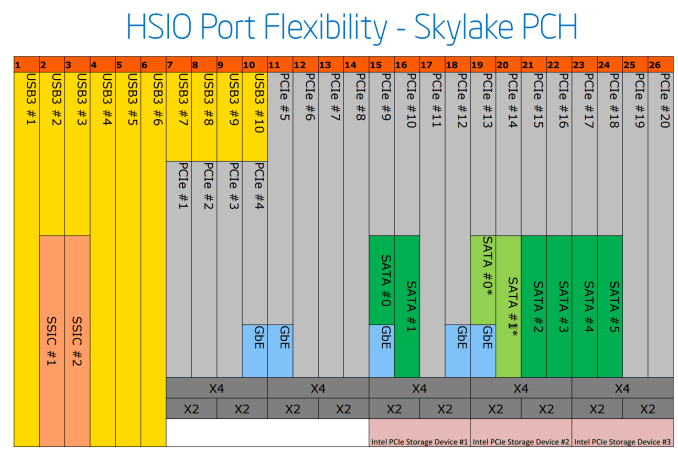Image resolution: width=678 pixels, height=452 pixels.
Task: Click the GbE cell below PCIe #4
Action: click(x=255, y=351)
